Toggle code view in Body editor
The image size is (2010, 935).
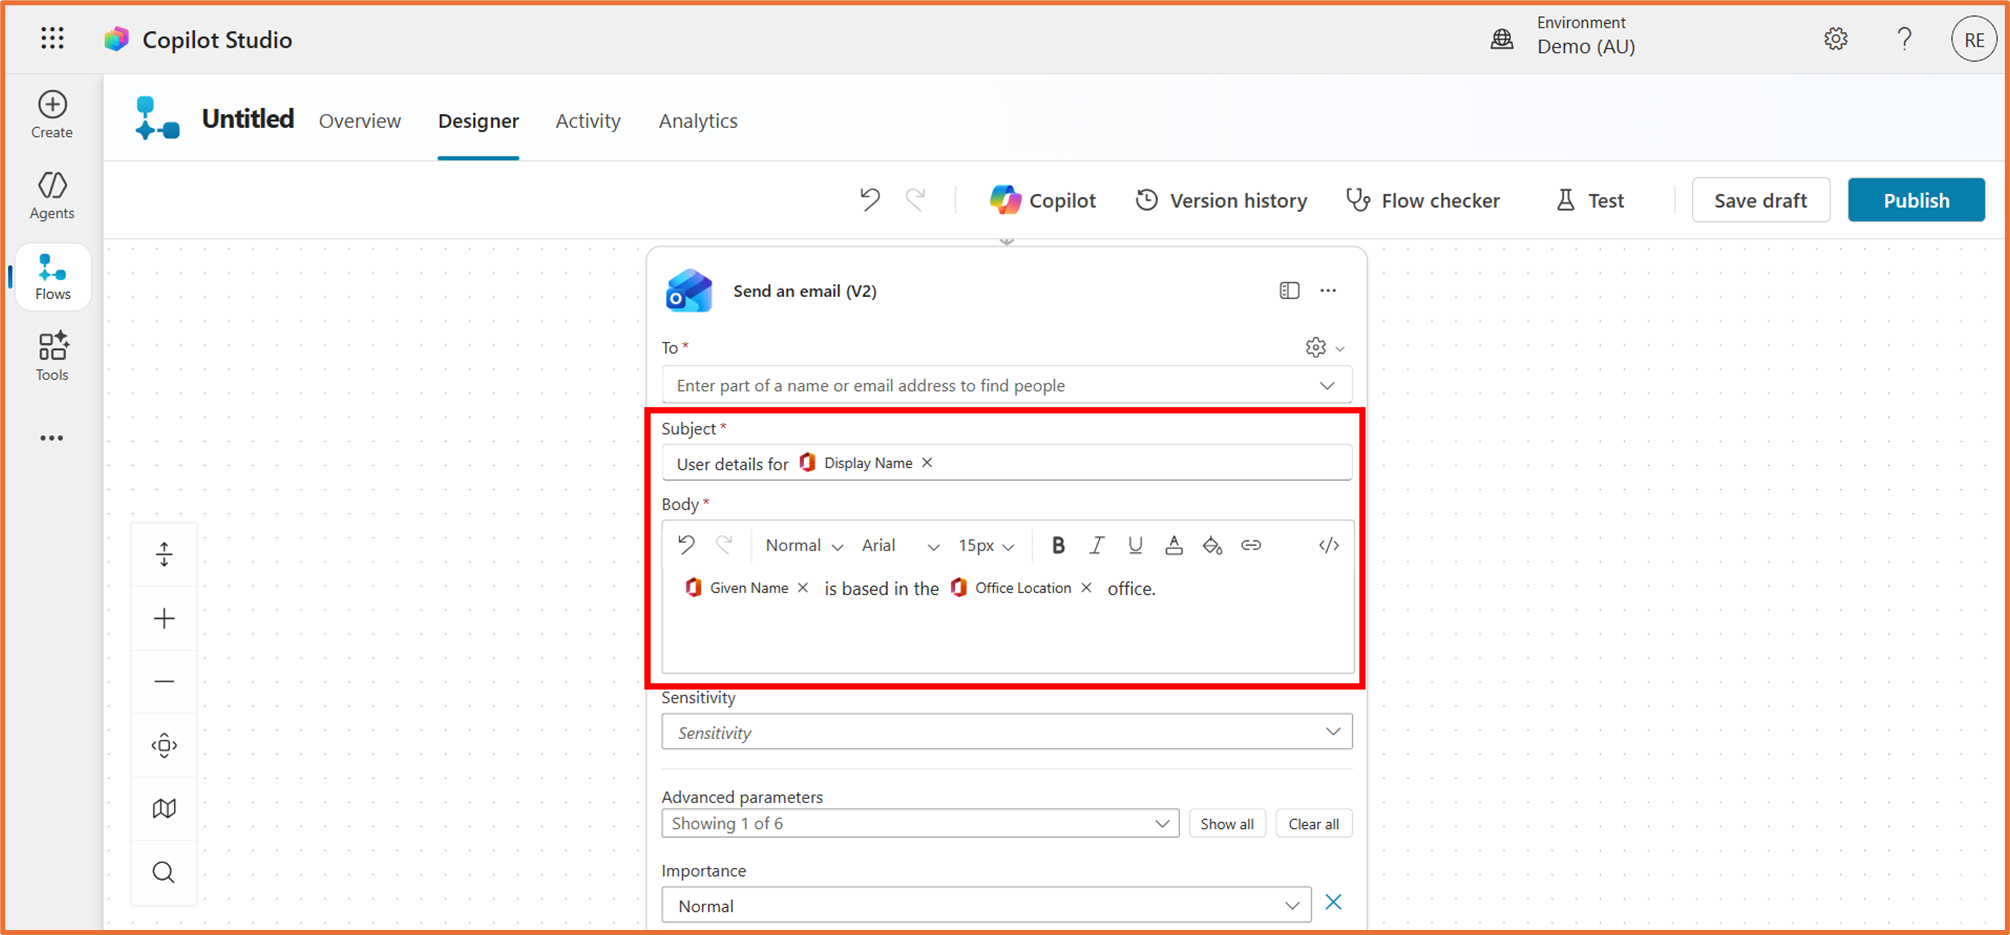1328,545
